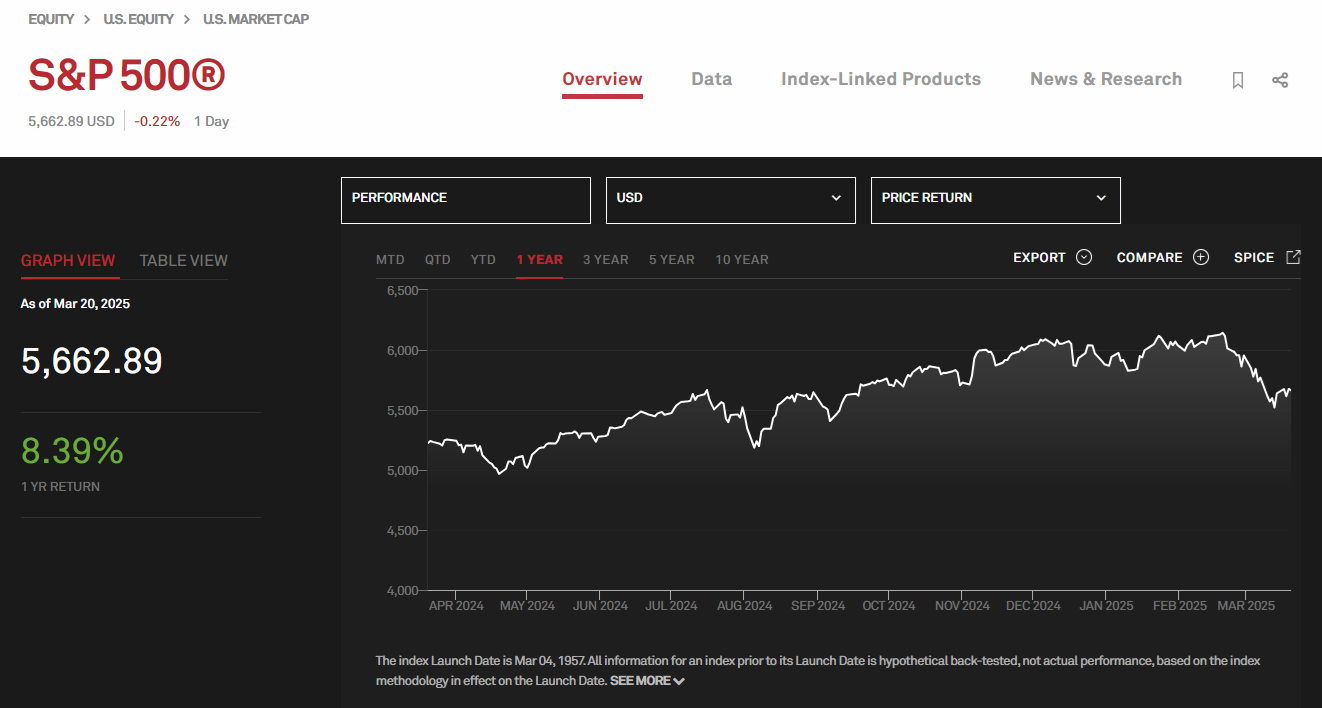Click the 4,000 y-axis label
Viewport: 1322px width, 708px height.
tap(403, 590)
